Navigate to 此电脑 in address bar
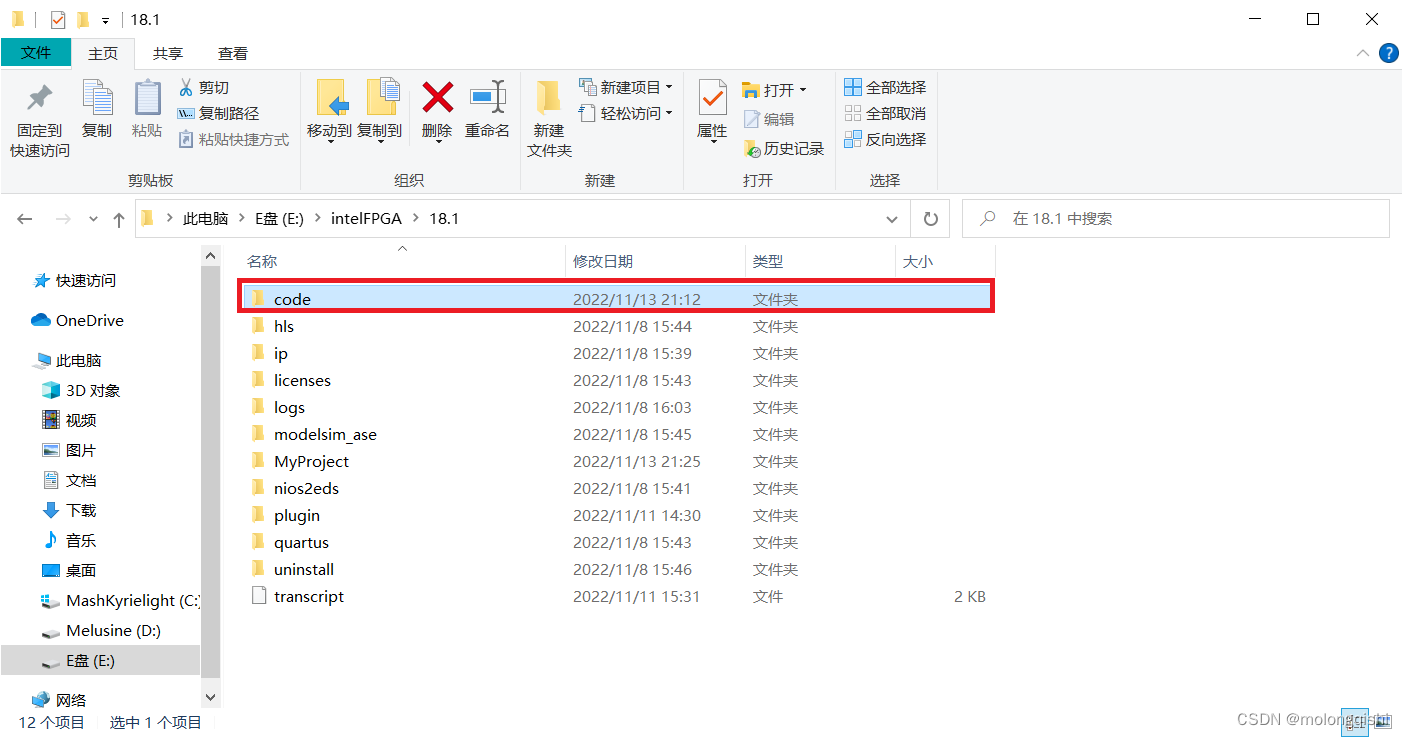The width and height of the screenshot is (1403, 738). point(205,219)
